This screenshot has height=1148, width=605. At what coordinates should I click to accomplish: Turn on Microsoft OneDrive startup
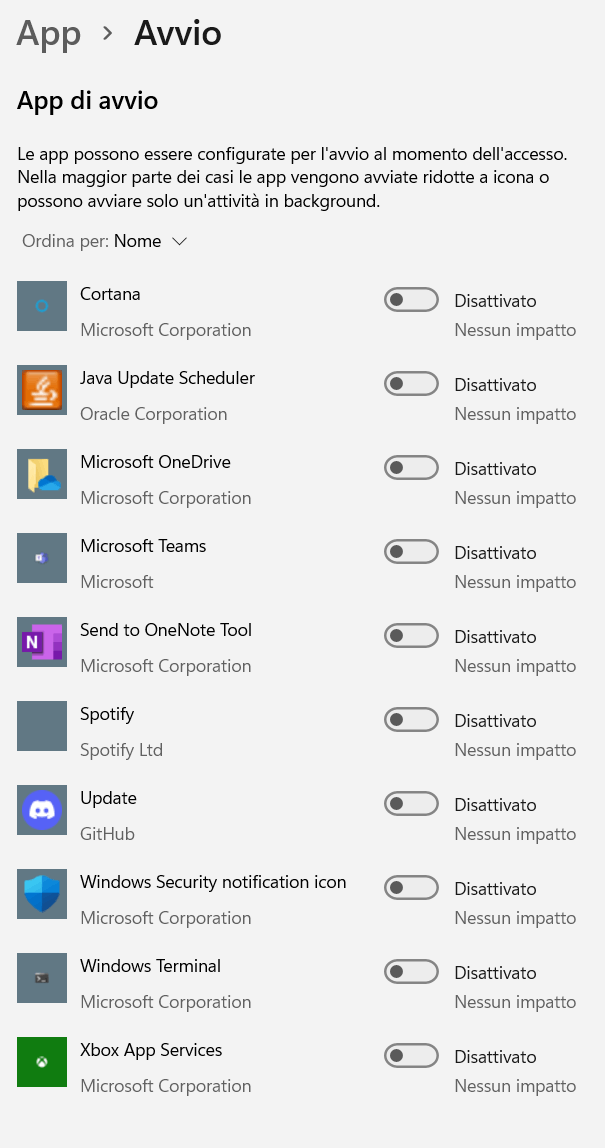click(412, 468)
